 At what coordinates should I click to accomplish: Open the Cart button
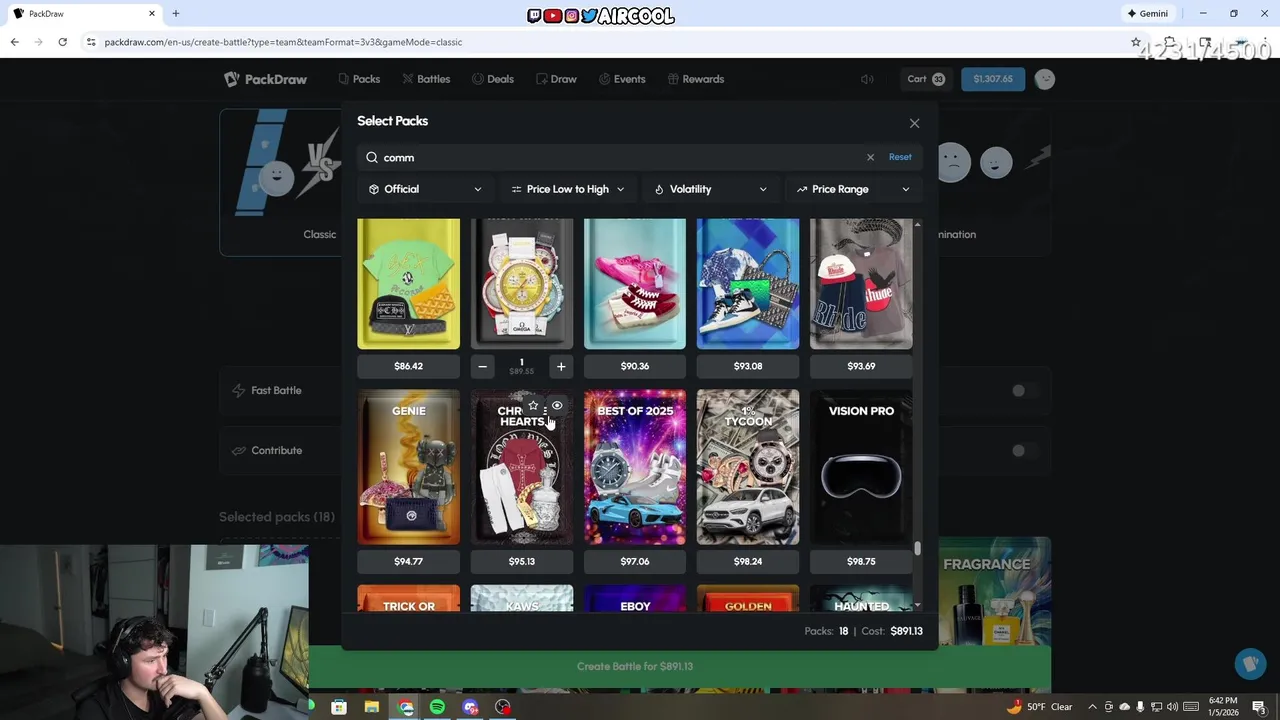926,79
